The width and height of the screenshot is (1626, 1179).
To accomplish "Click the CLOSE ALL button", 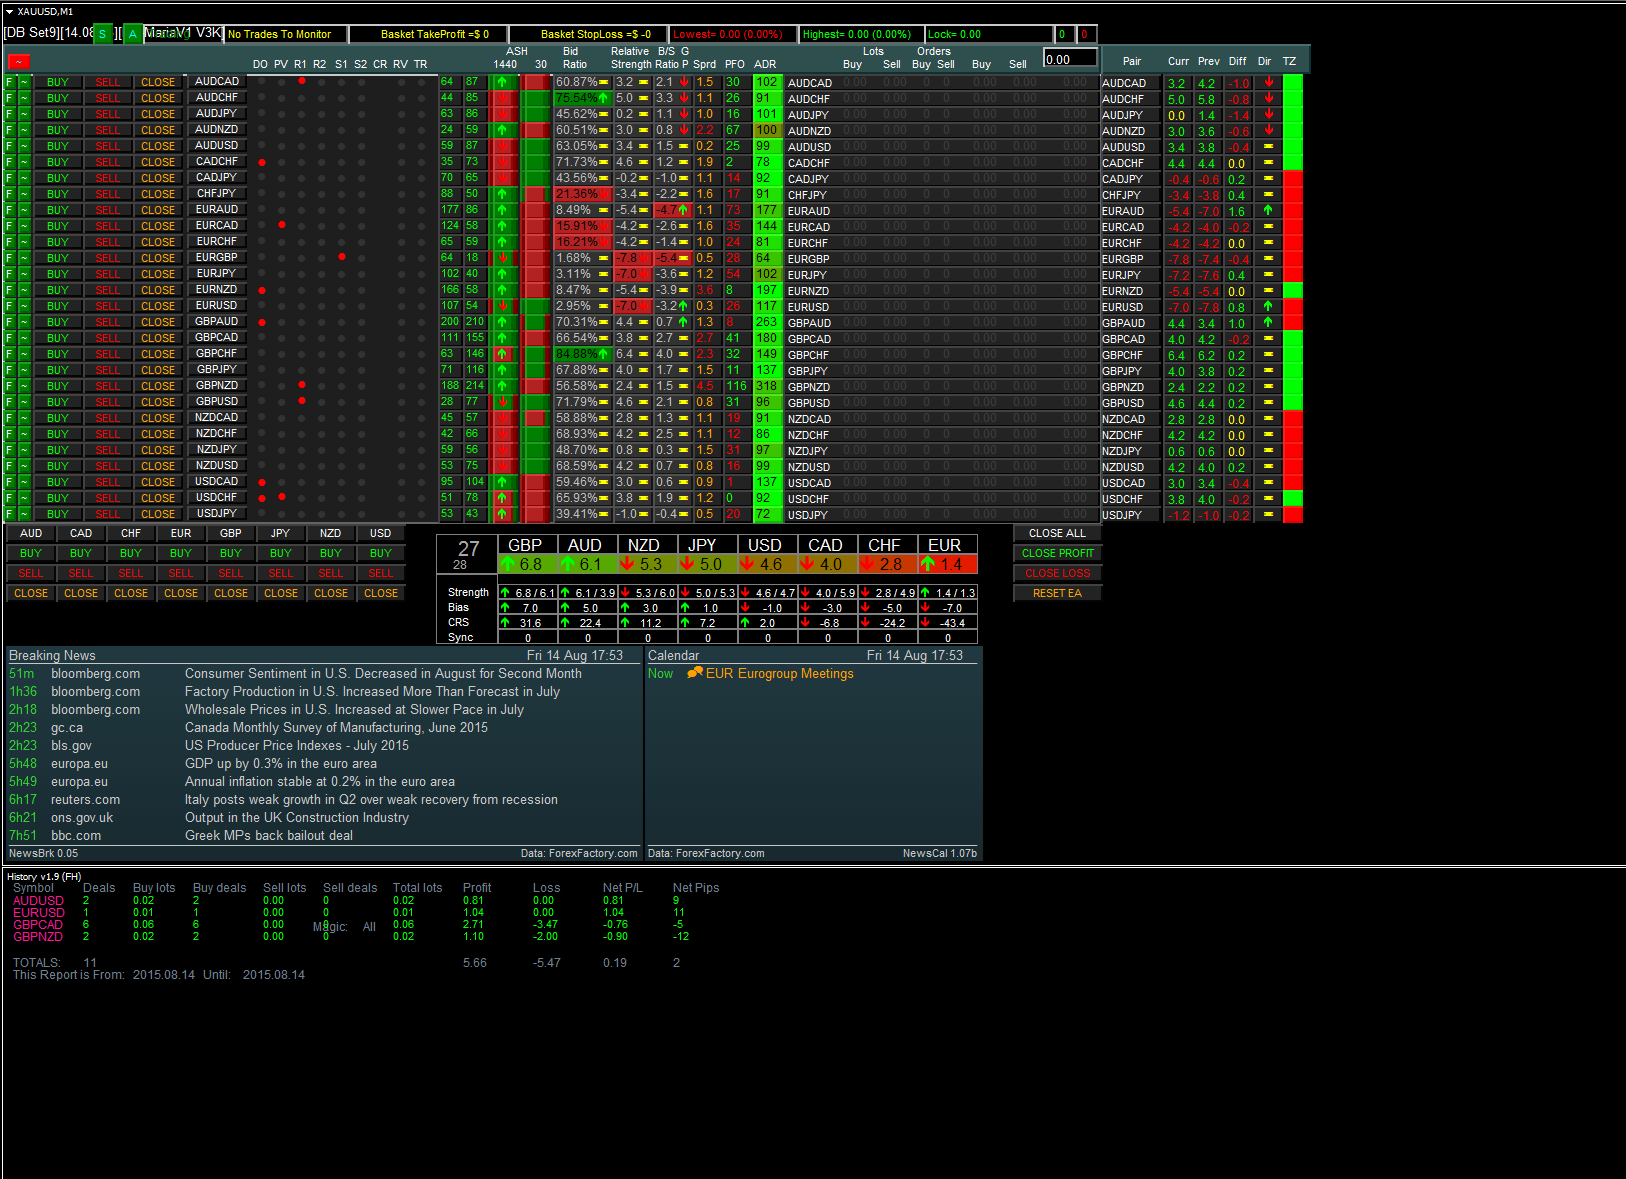I will click(1057, 533).
